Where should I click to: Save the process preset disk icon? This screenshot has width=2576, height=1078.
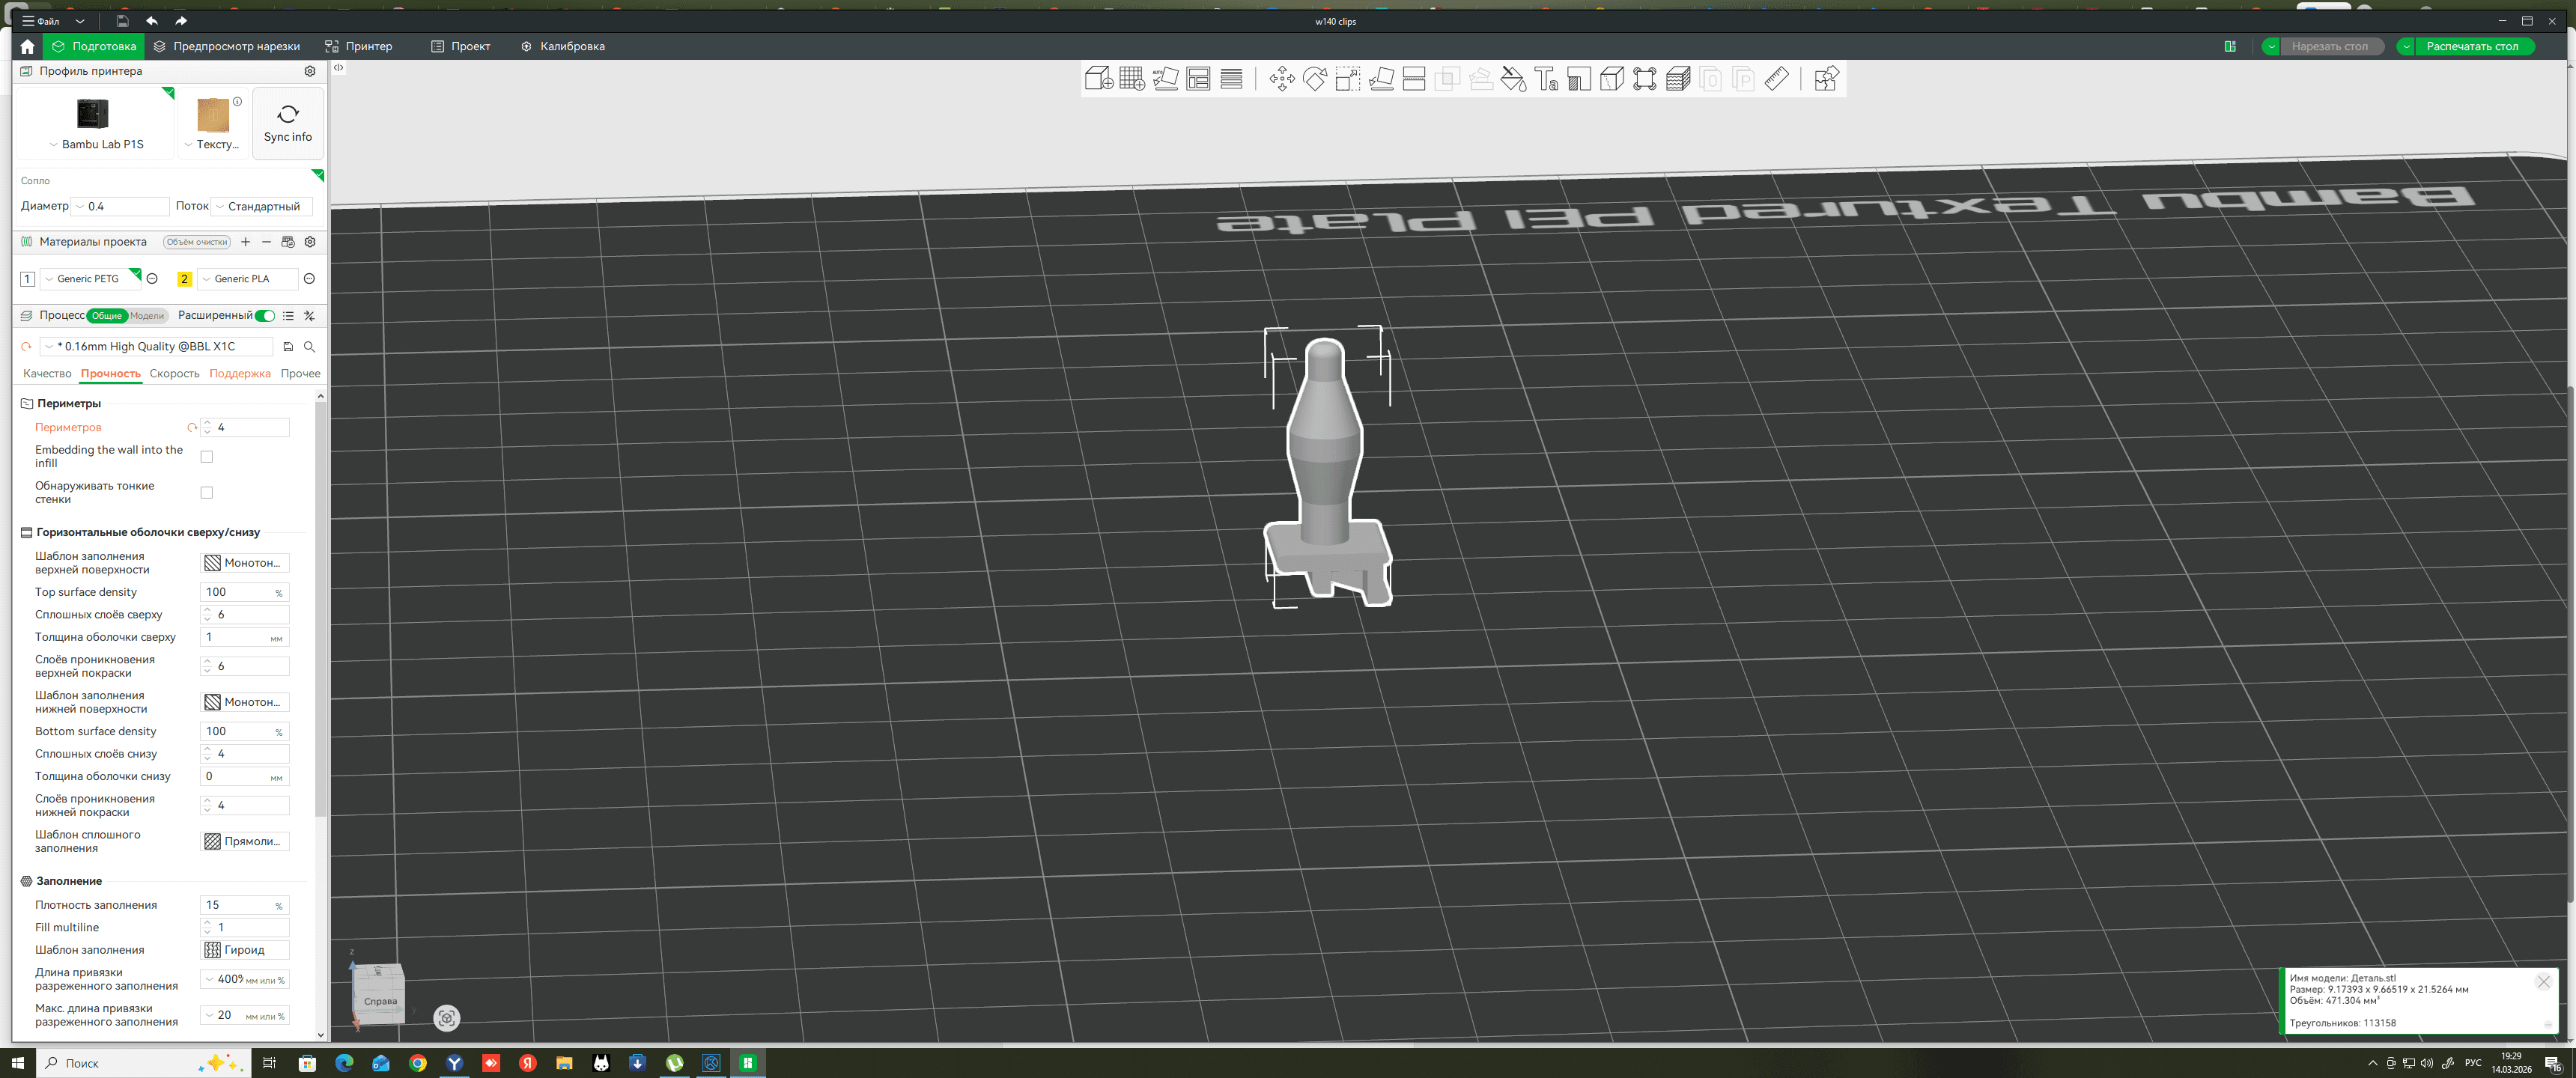click(288, 347)
